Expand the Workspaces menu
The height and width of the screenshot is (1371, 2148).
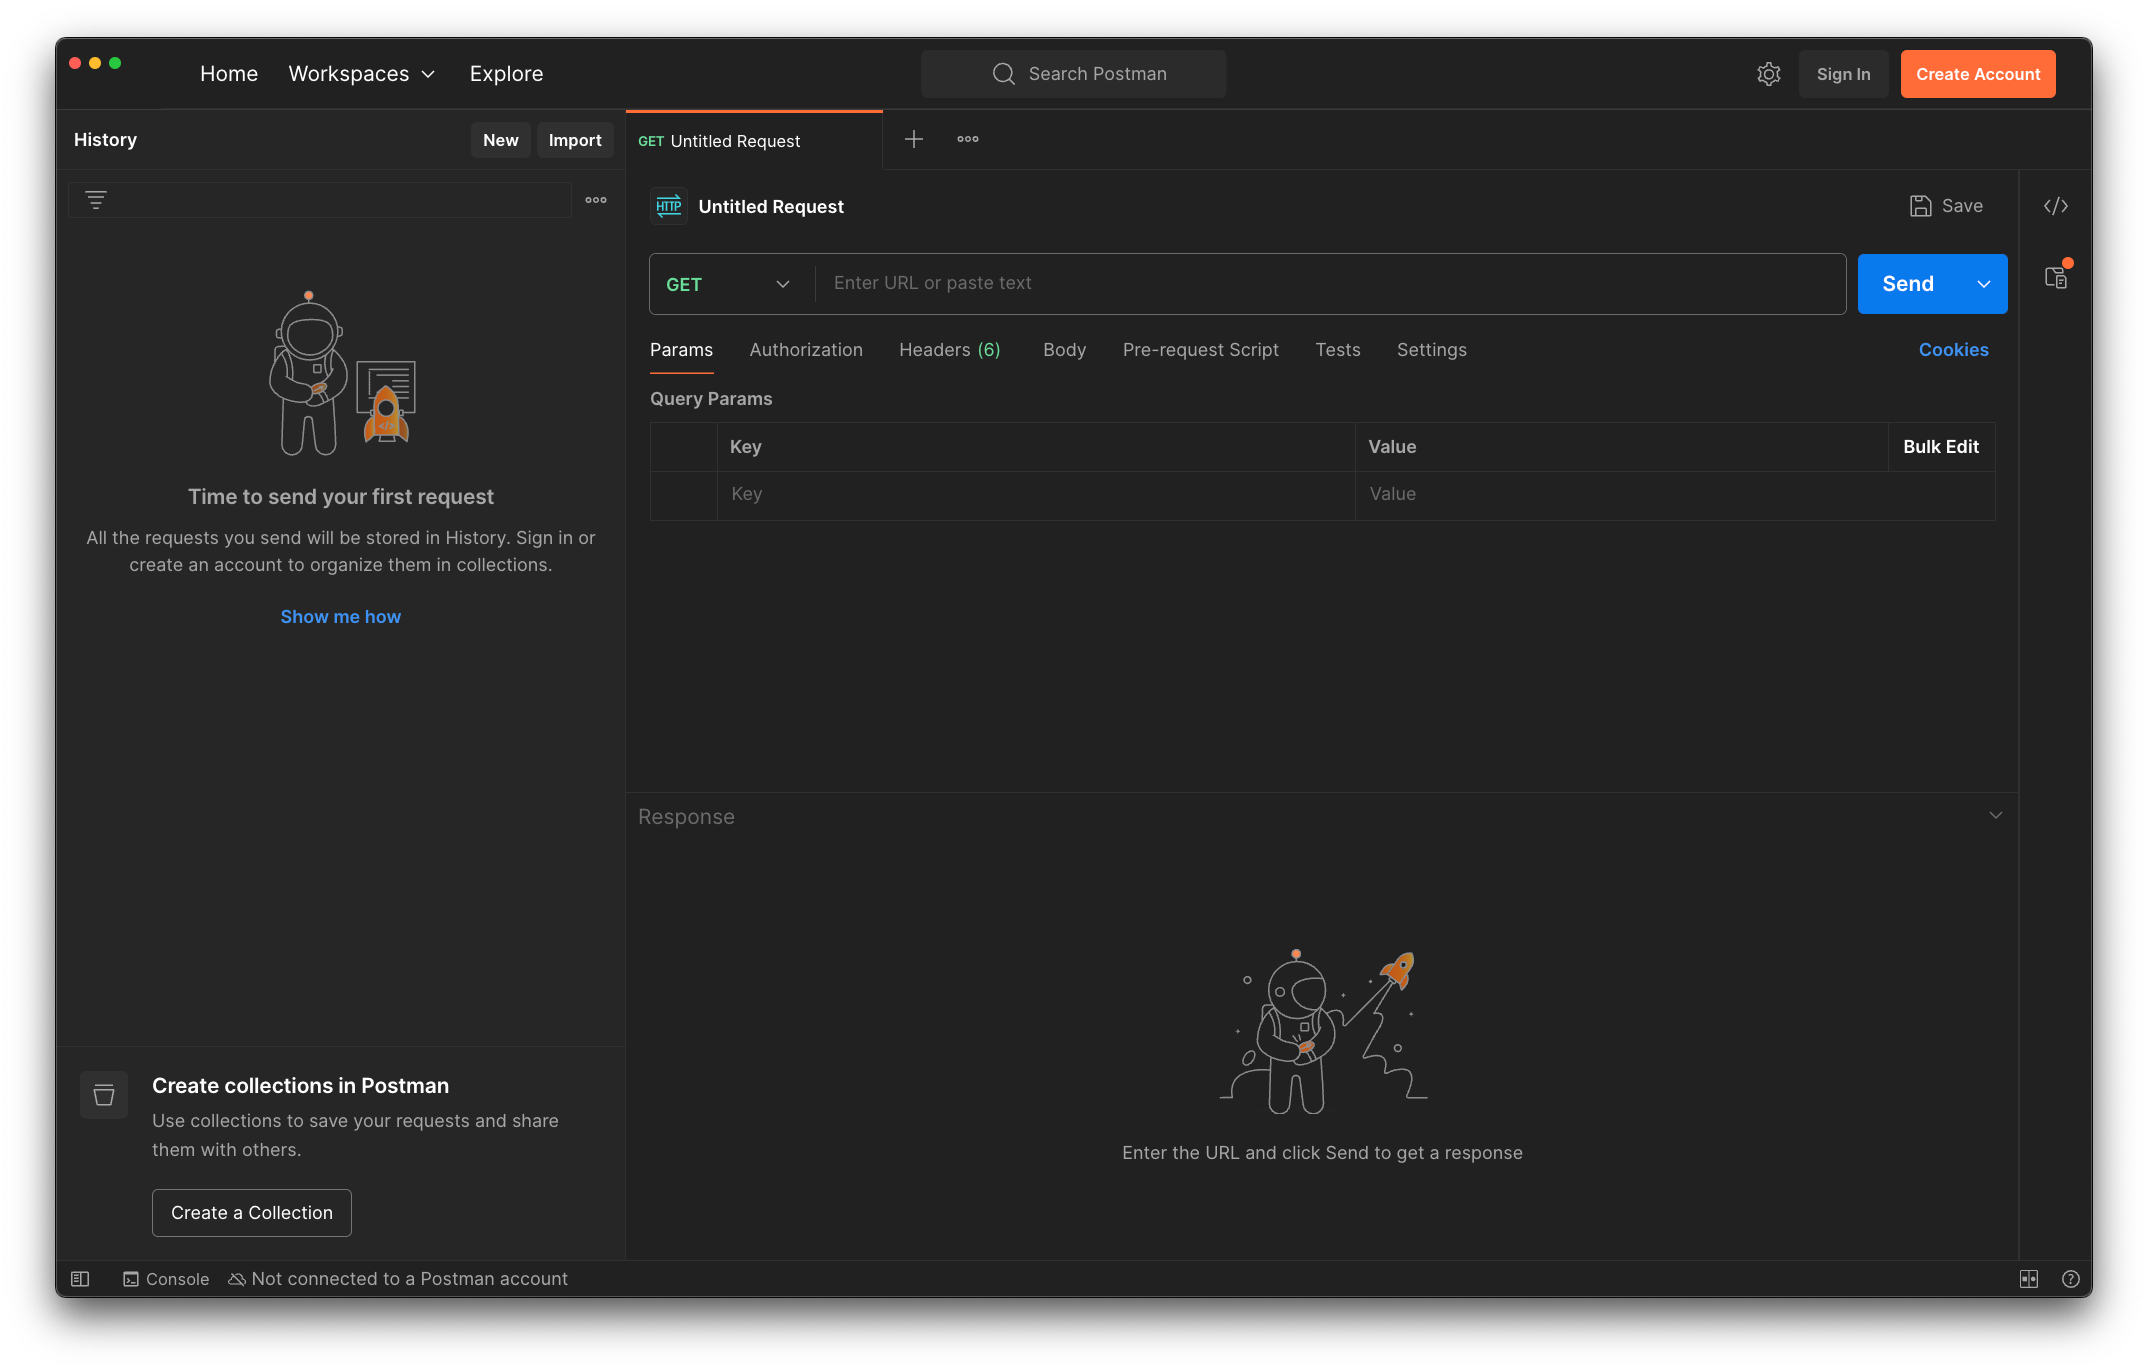coord(362,73)
